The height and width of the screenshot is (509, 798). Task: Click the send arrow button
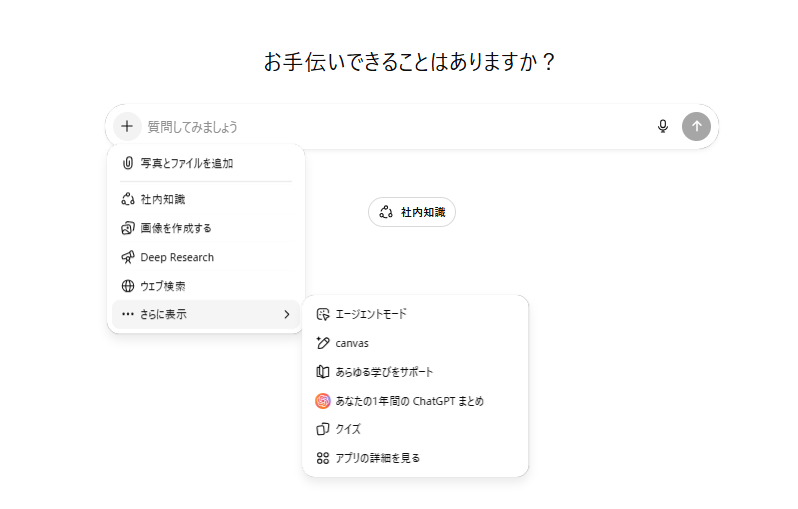pos(696,126)
